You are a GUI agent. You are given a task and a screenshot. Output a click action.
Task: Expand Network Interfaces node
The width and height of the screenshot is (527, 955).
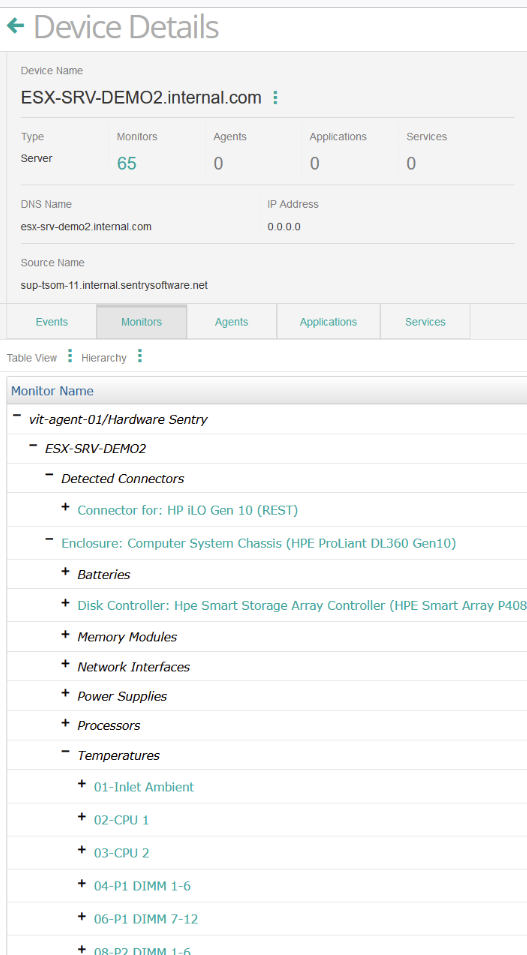(x=65, y=664)
